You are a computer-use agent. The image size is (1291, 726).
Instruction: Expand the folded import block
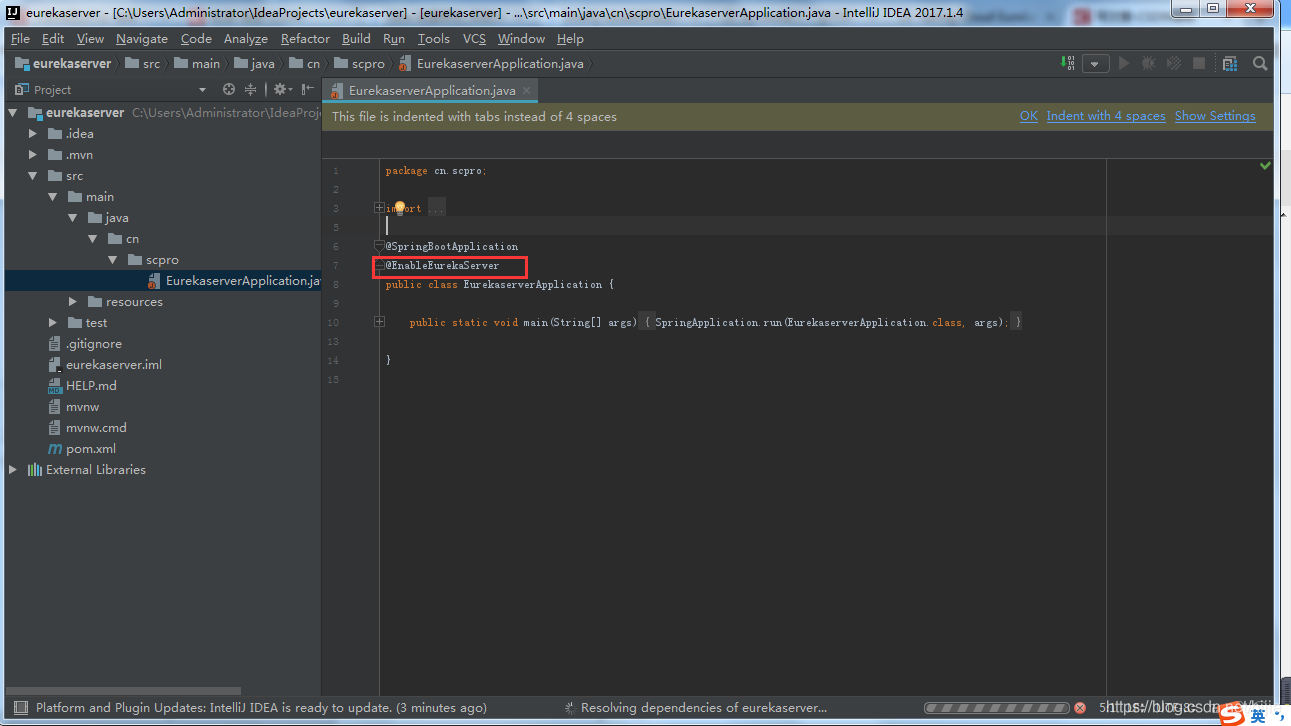379,208
